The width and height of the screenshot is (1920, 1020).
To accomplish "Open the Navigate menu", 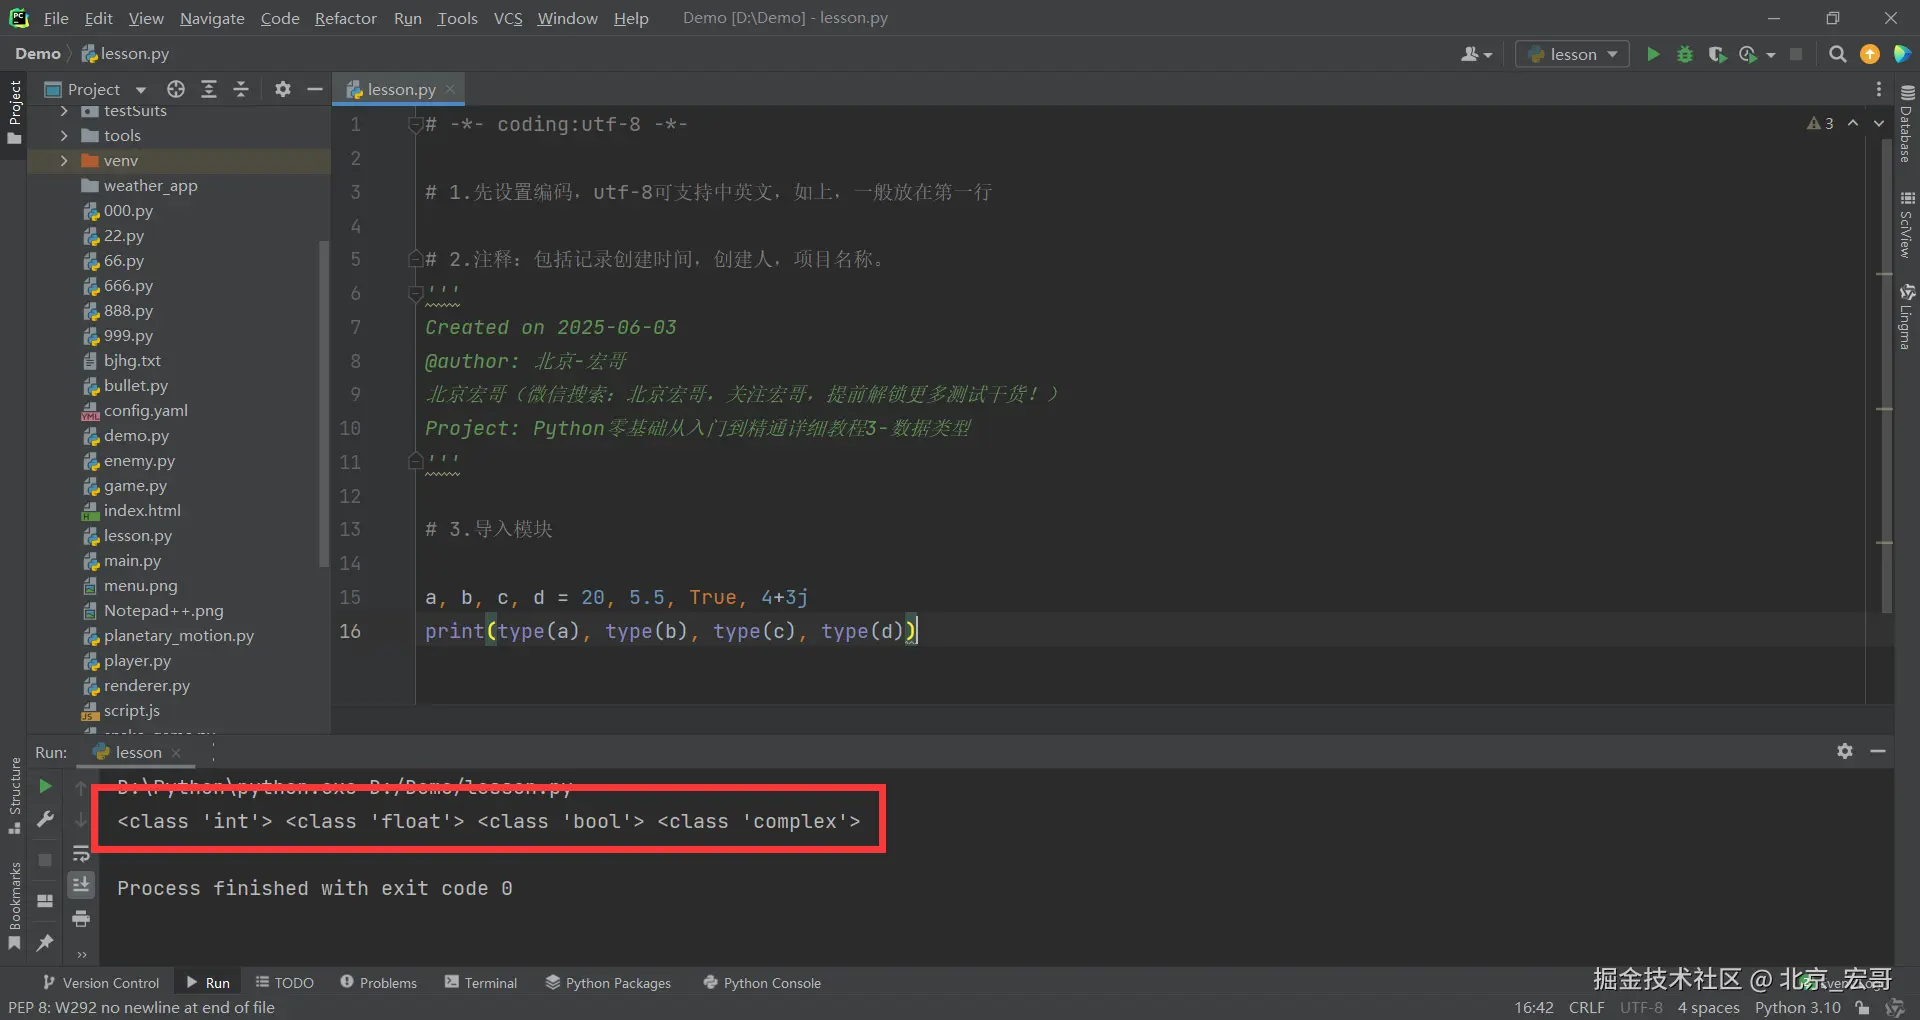I will tap(212, 18).
